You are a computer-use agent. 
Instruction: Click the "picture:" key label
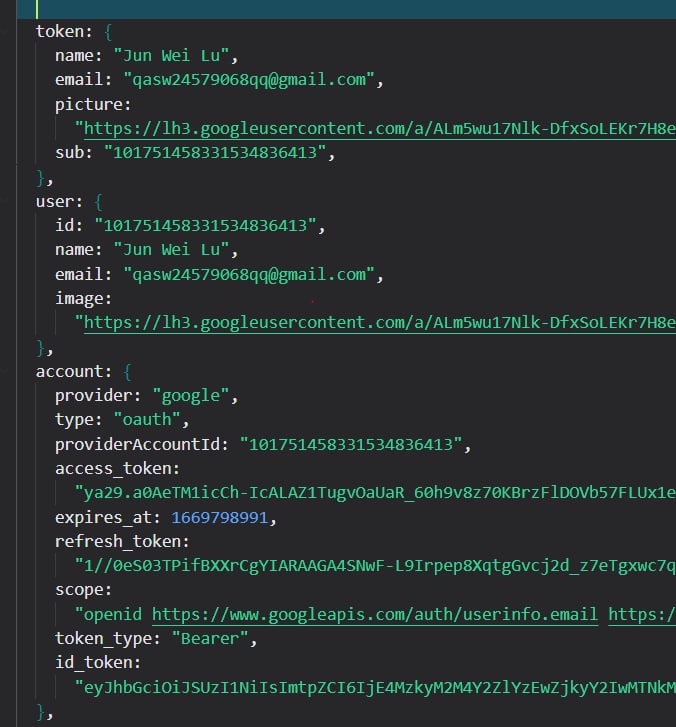tap(93, 104)
